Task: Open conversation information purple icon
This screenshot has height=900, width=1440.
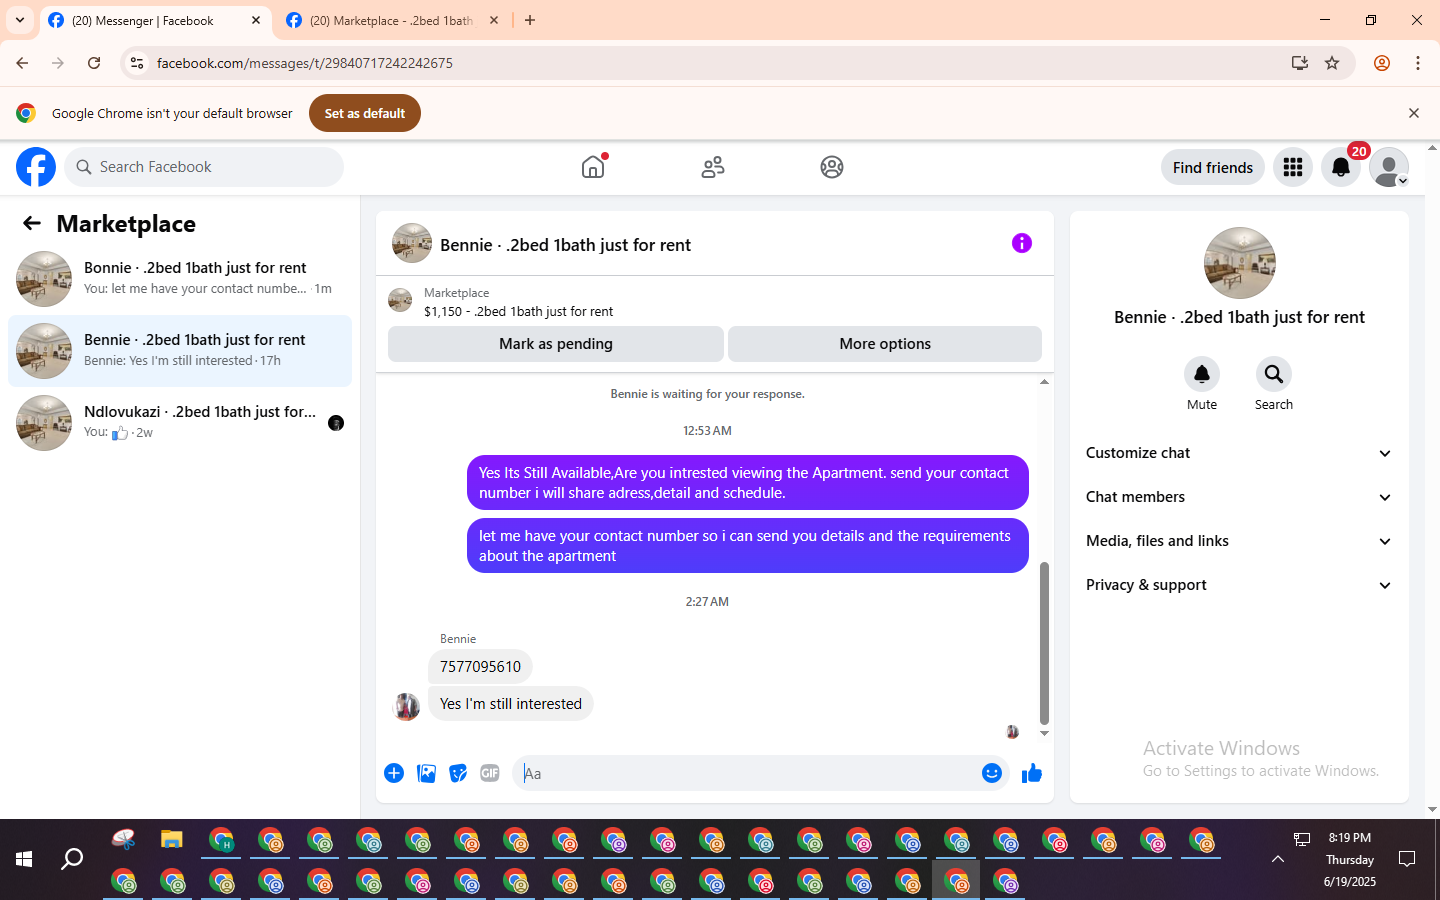Action: [x=1021, y=243]
